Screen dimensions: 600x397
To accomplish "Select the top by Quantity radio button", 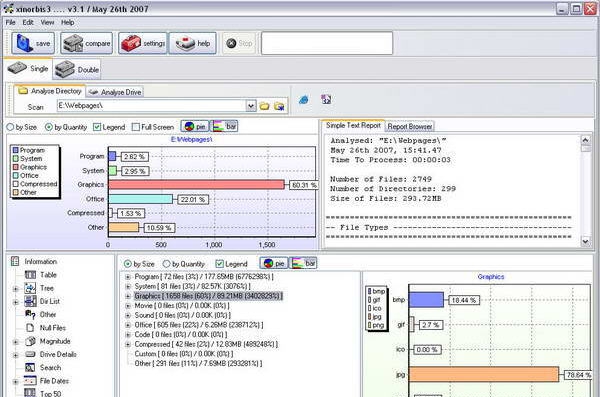I will [49, 127].
